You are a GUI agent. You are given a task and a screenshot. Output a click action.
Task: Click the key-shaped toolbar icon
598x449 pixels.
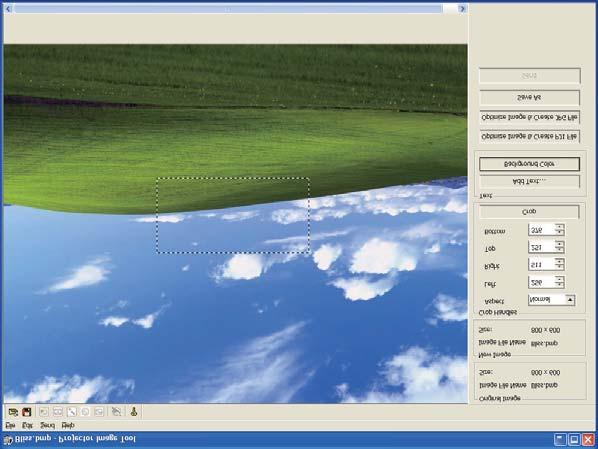point(134,412)
